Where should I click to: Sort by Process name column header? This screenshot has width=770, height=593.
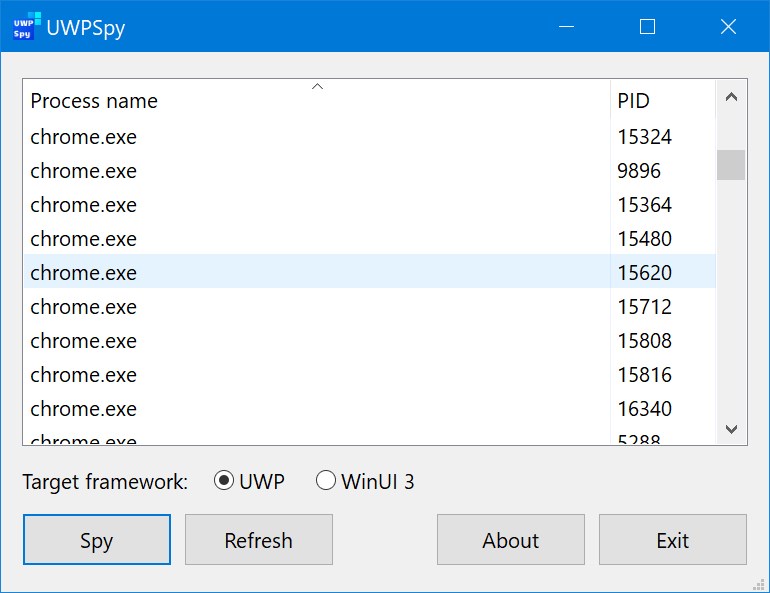(317, 100)
